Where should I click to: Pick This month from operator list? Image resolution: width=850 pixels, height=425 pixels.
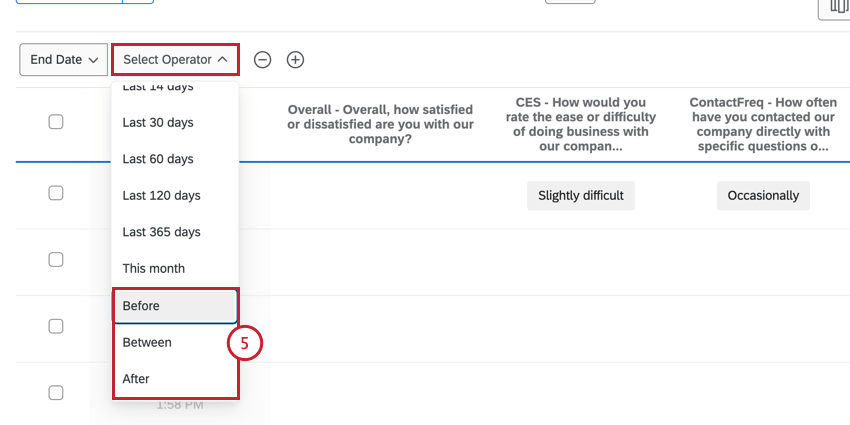coord(175,268)
